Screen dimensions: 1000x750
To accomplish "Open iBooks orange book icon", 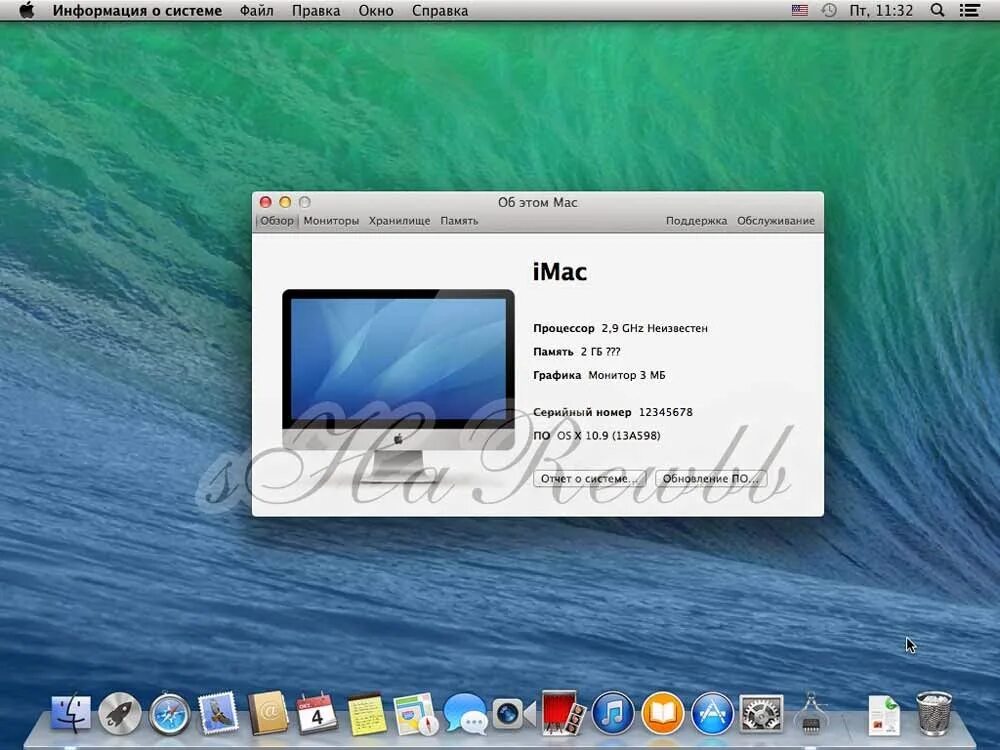I will 663,713.
